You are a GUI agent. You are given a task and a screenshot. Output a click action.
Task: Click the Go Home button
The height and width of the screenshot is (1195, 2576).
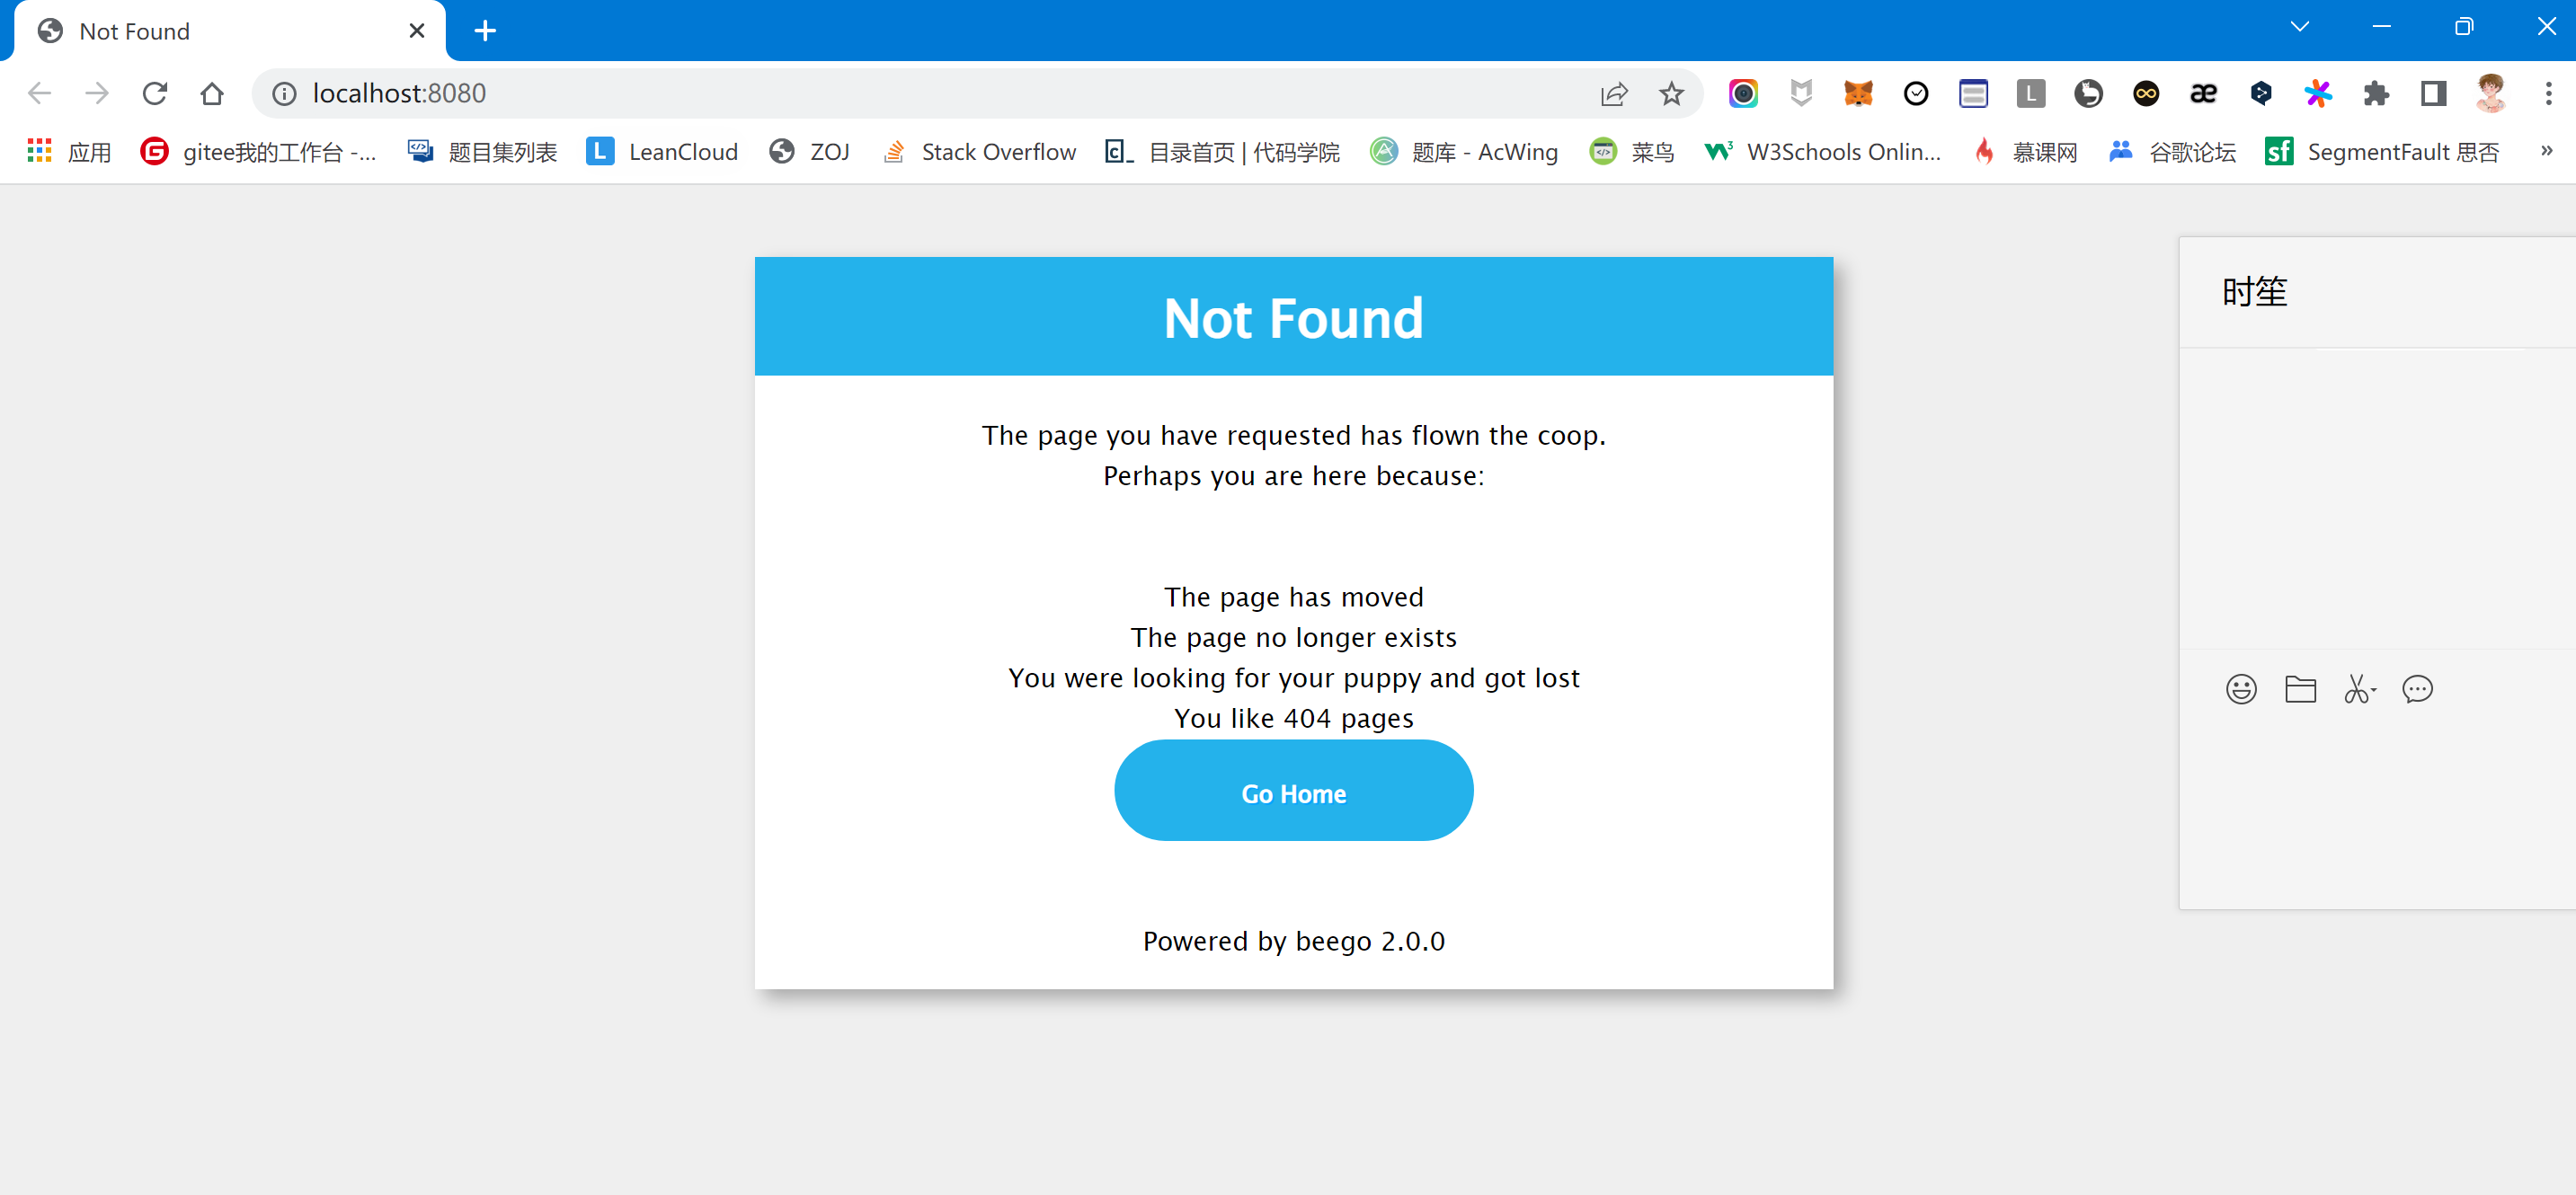click(x=1292, y=792)
